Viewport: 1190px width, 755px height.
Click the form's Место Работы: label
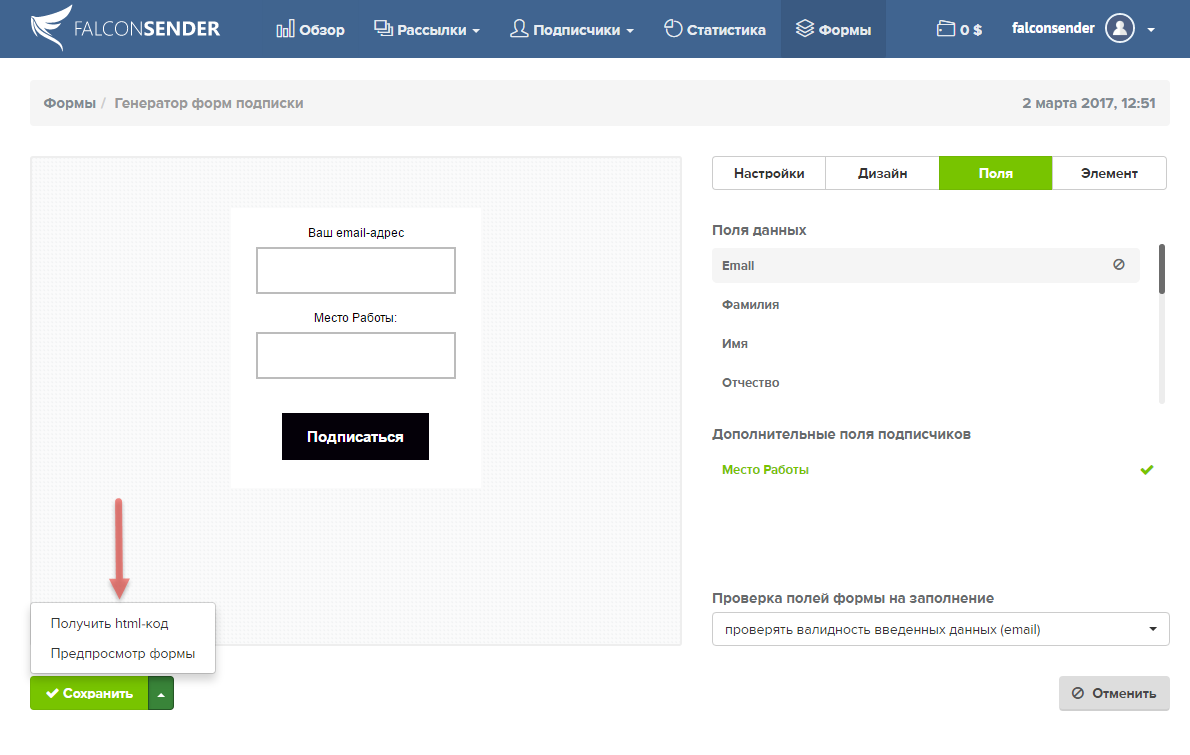355,318
